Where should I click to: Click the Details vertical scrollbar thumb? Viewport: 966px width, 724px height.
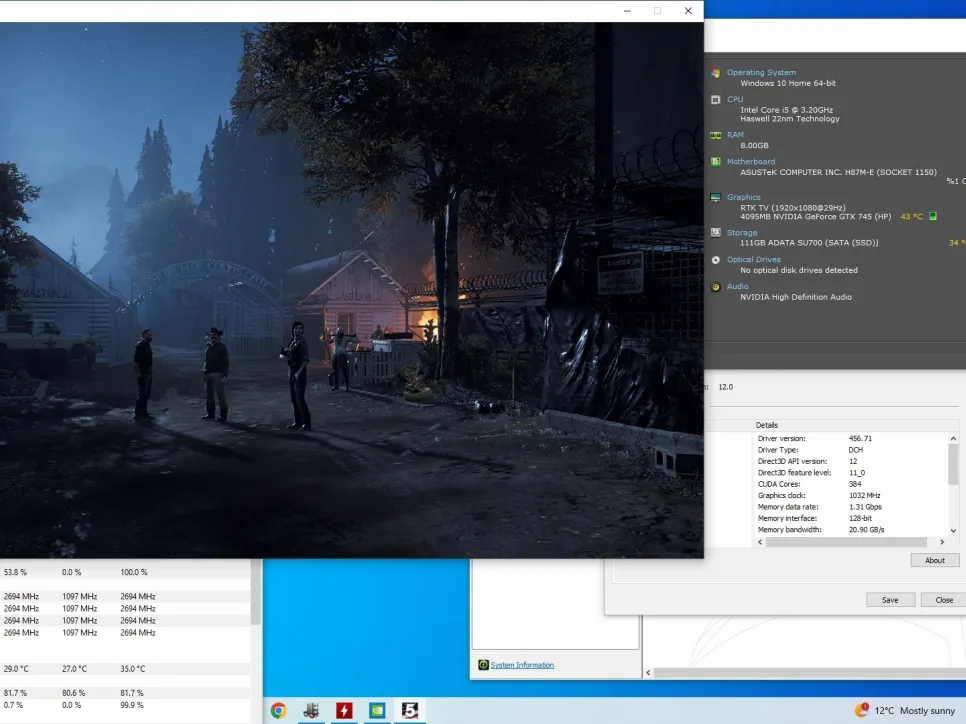[x=953, y=464]
